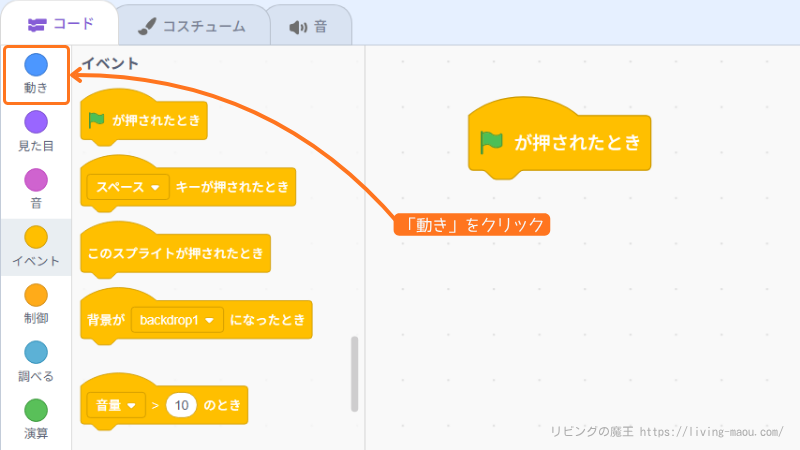800x450 pixels.
Task: Click the value field showing 10
Action: click(181, 405)
